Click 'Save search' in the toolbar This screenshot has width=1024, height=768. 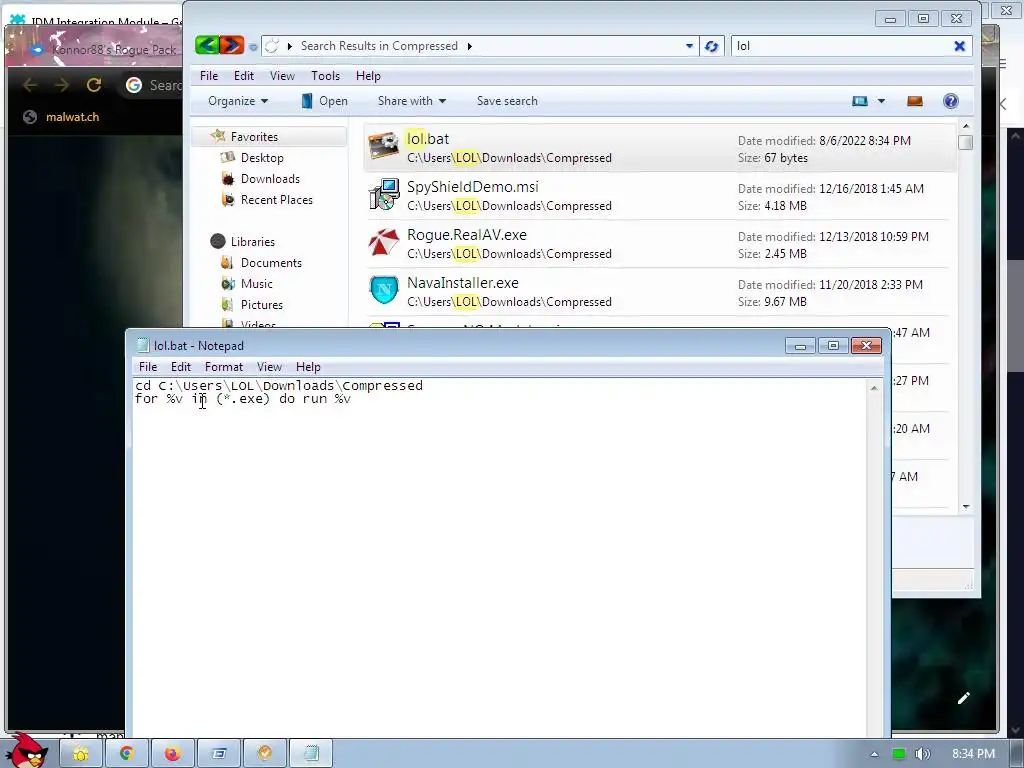pyautogui.click(x=507, y=101)
